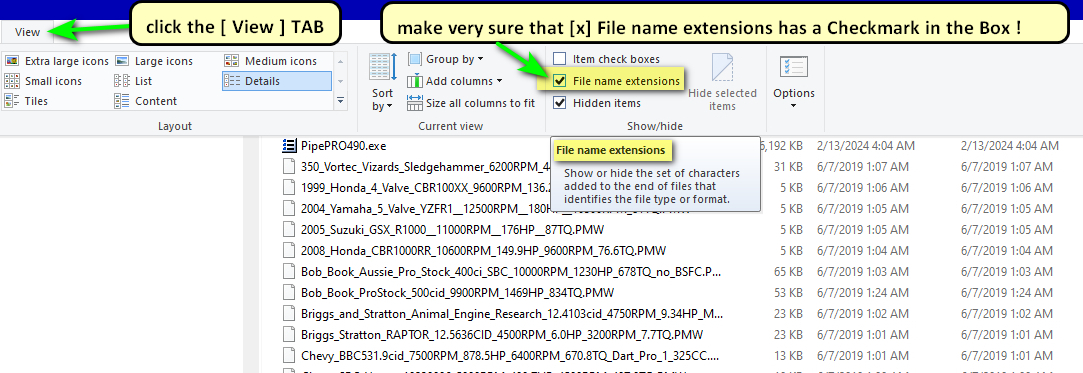Open the Options dropdown arrow
Image resolution: width=1083 pixels, height=373 pixels.
[794, 106]
